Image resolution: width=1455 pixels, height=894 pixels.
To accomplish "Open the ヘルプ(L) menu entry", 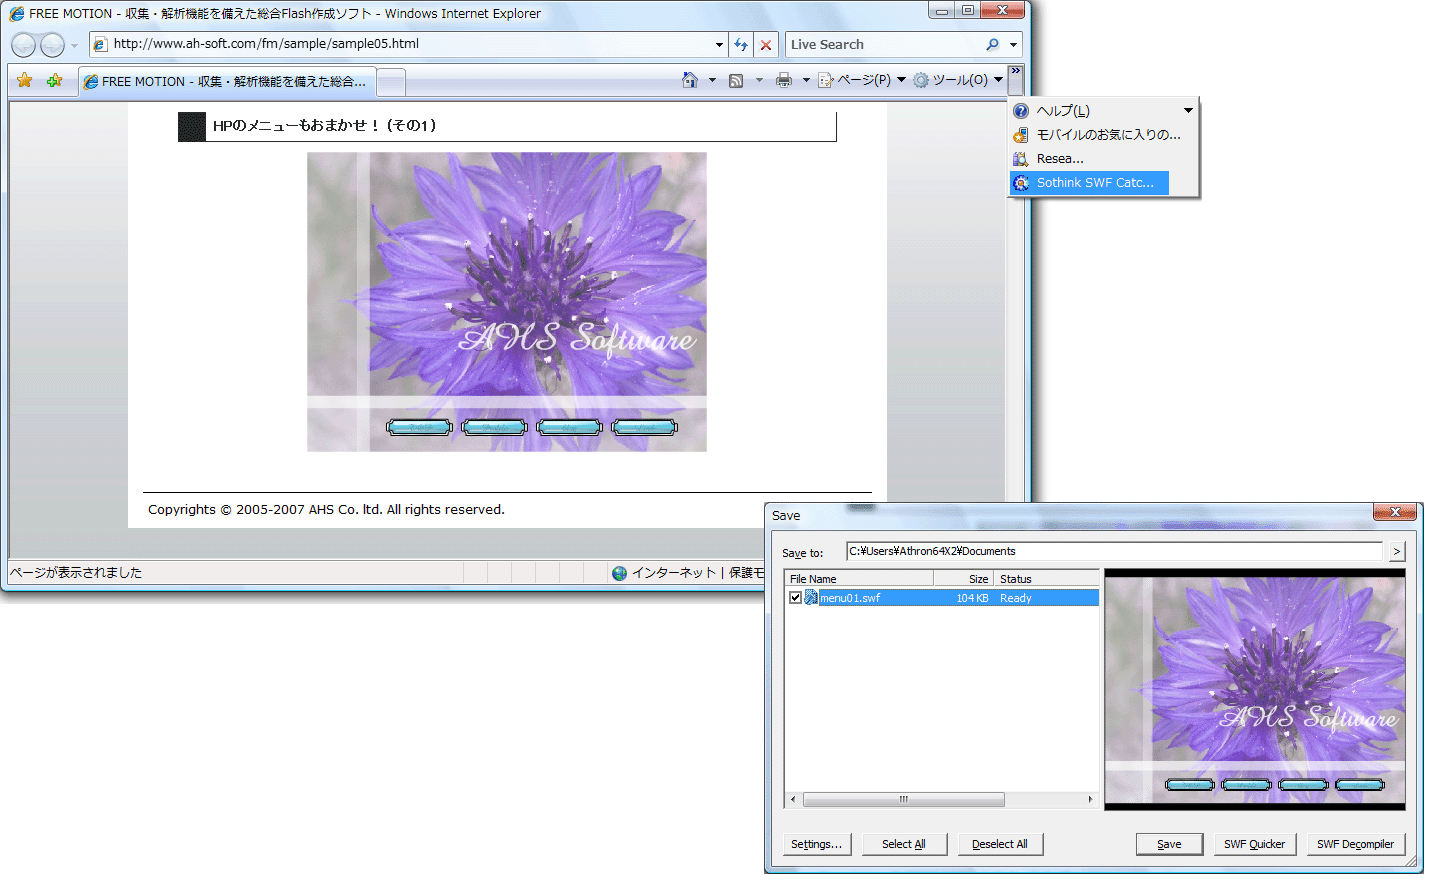I will pos(1103,111).
